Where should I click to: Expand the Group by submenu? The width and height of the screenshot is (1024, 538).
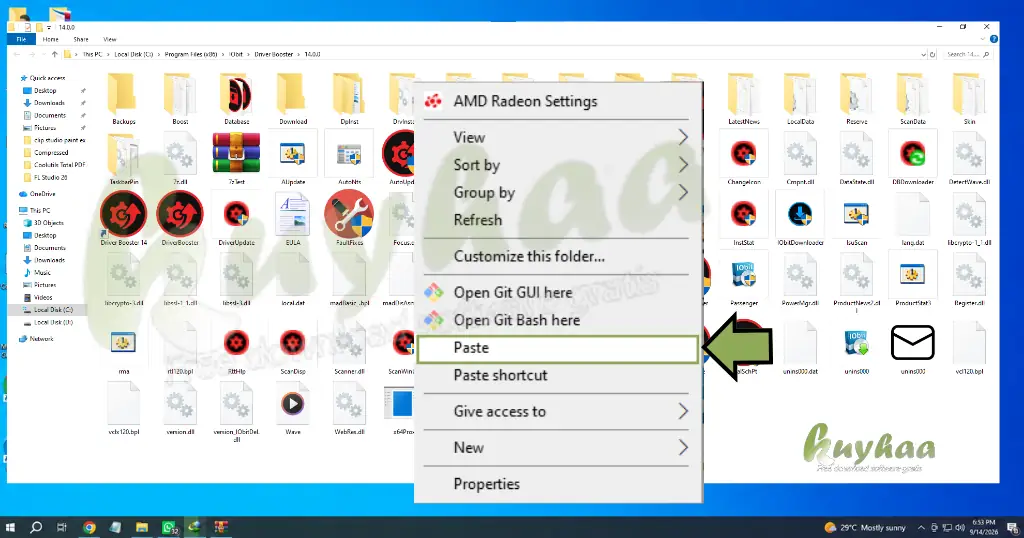coord(558,193)
